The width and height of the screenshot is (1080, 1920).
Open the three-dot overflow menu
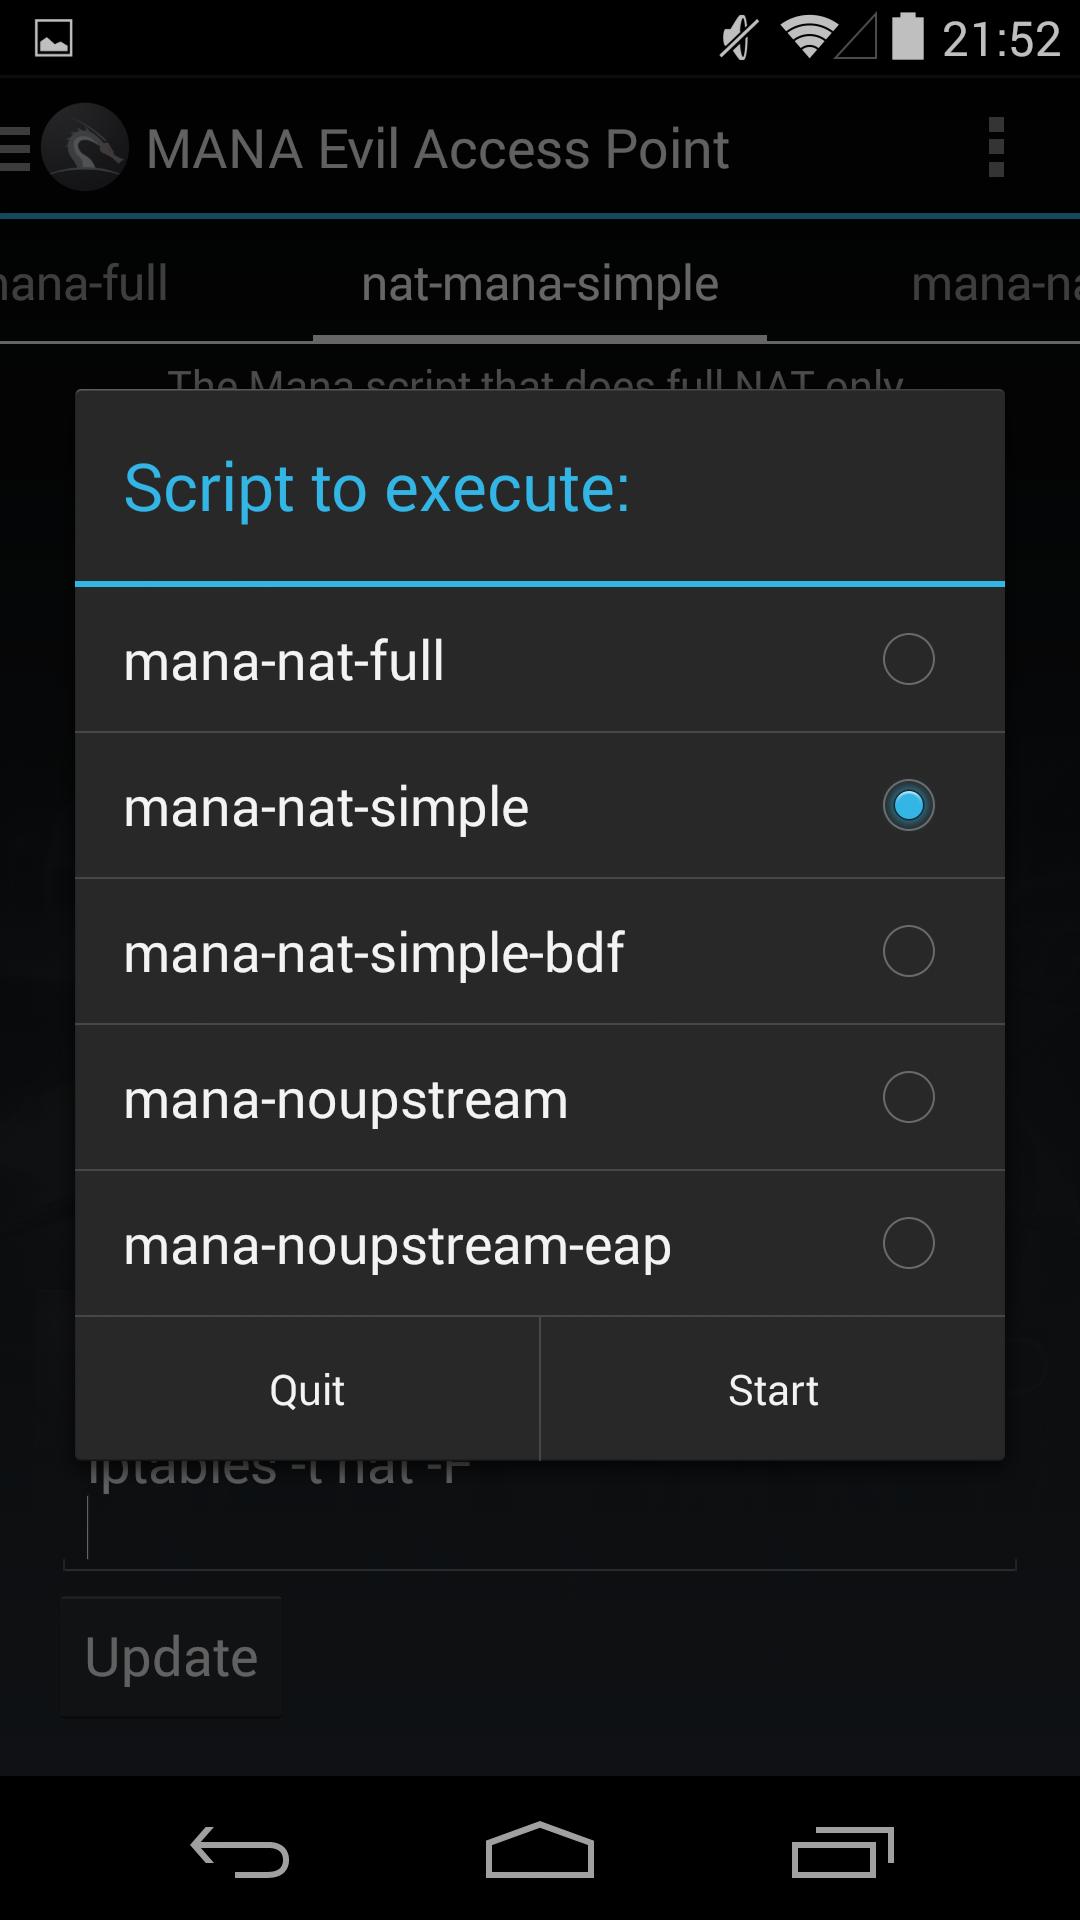[995, 148]
